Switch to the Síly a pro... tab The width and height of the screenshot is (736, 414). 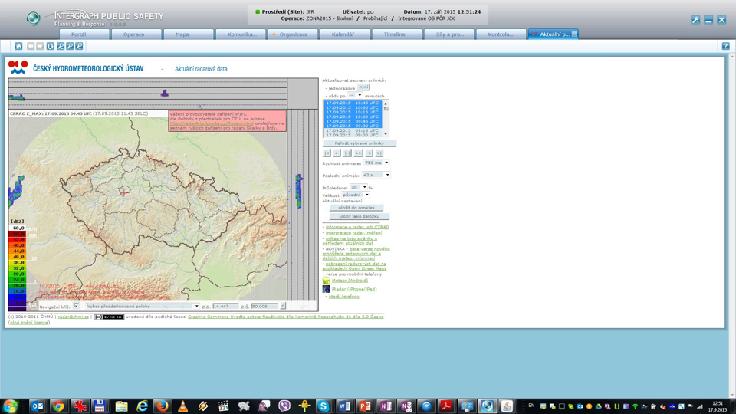click(x=449, y=34)
